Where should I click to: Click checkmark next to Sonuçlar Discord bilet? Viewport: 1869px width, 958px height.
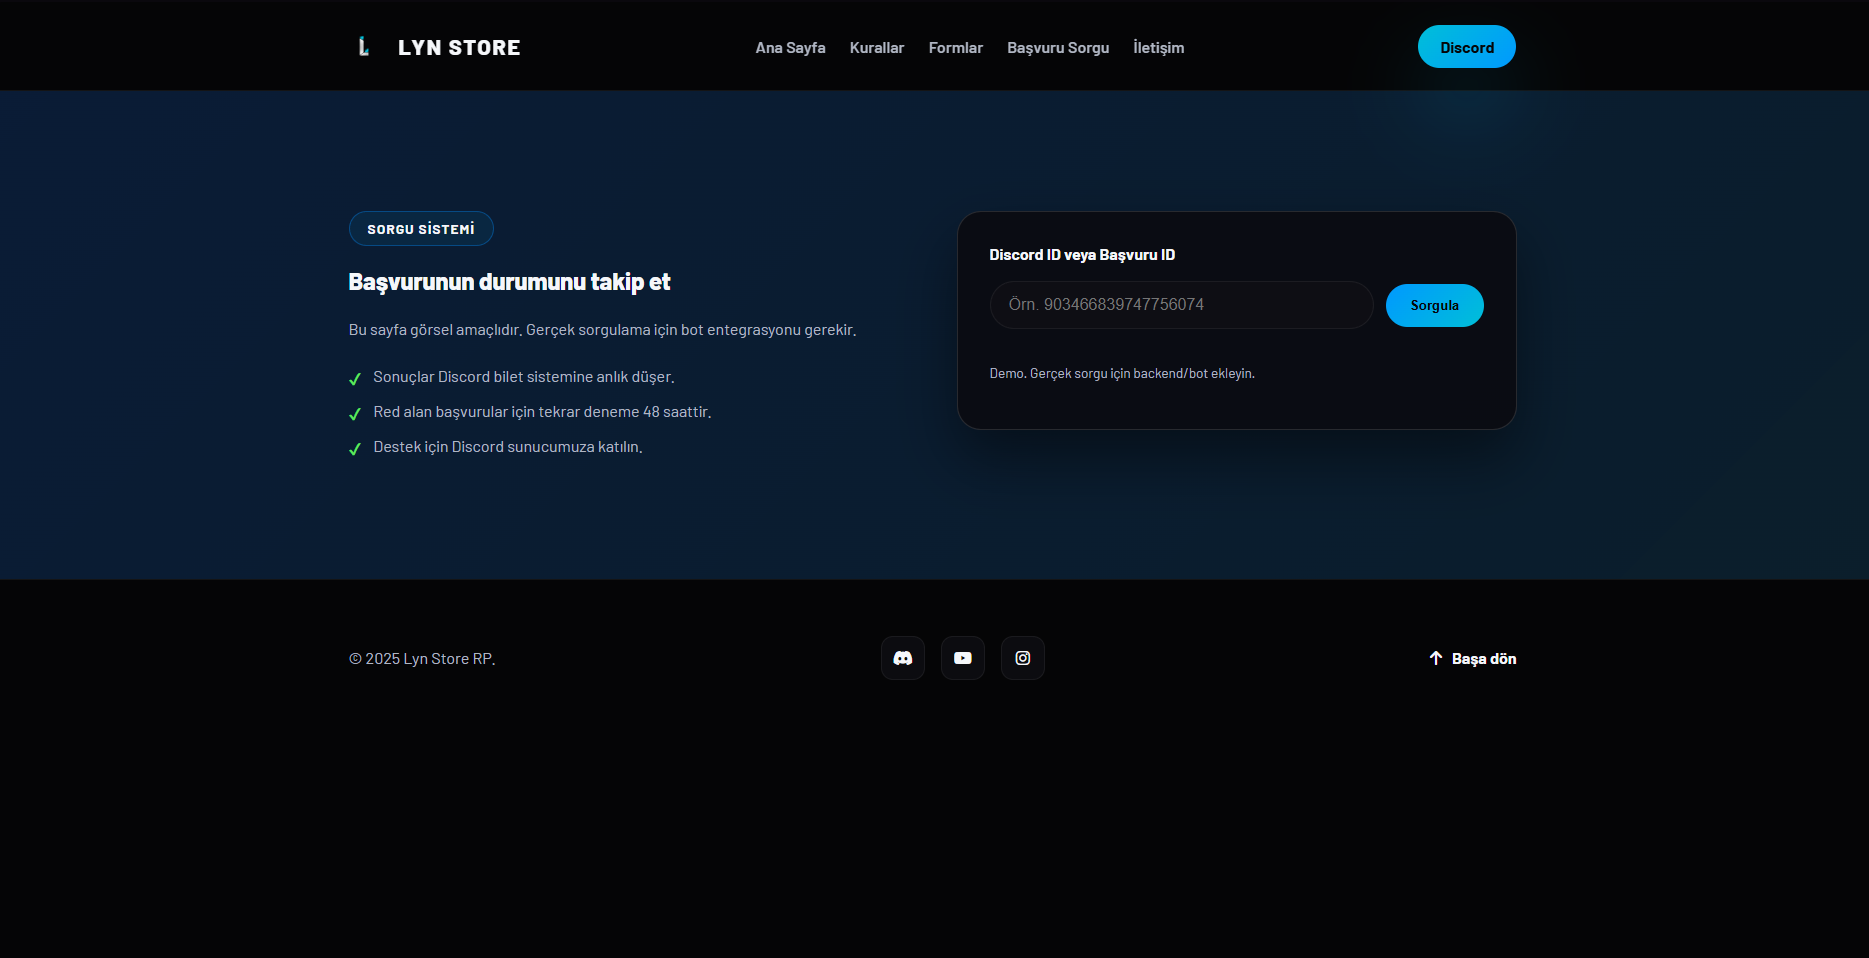tap(355, 379)
